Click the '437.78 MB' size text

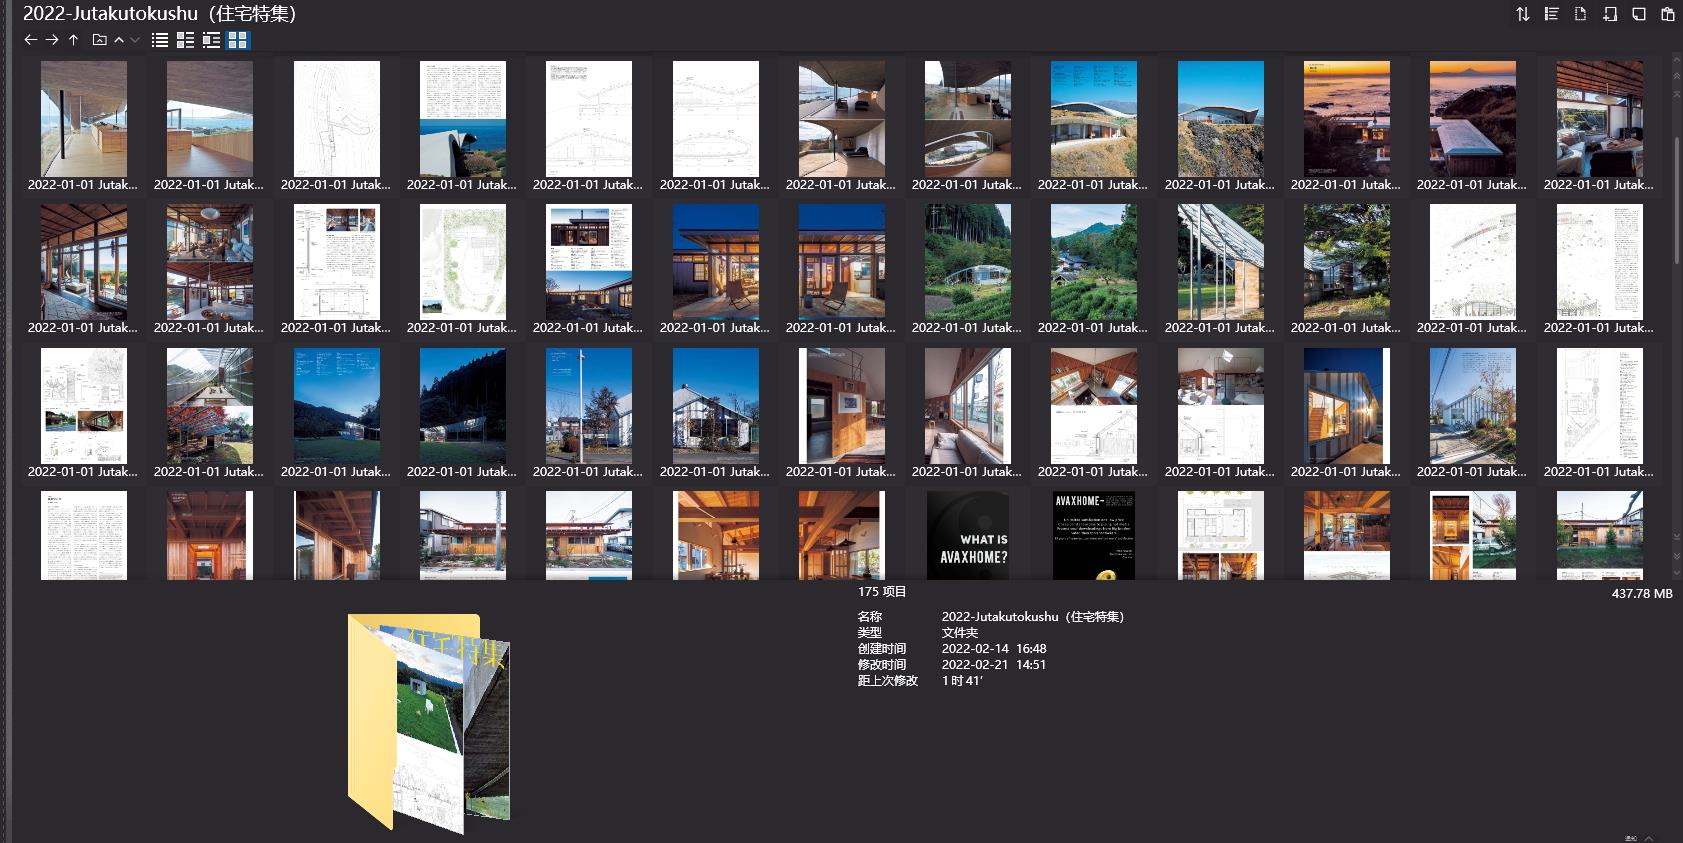coord(1642,594)
